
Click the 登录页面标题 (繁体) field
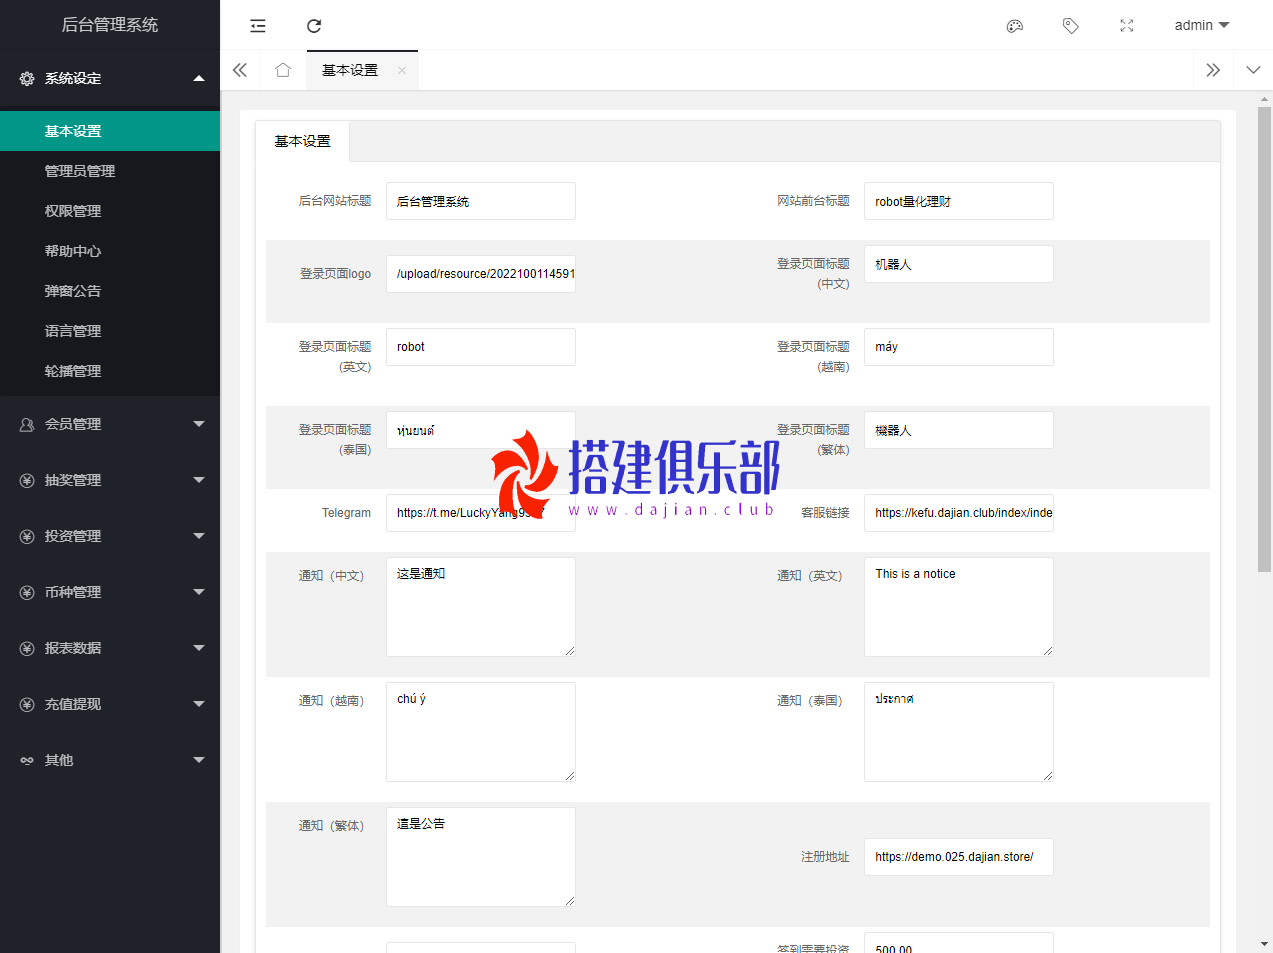click(959, 430)
